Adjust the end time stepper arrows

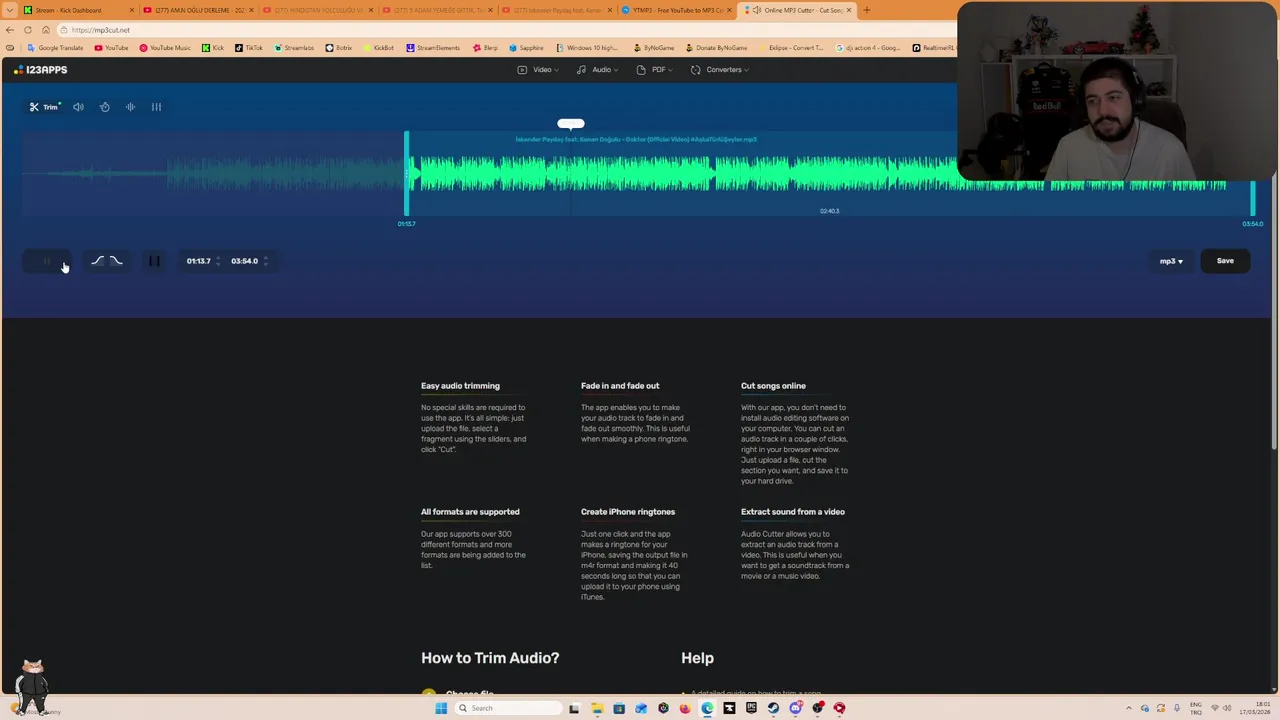click(265, 261)
